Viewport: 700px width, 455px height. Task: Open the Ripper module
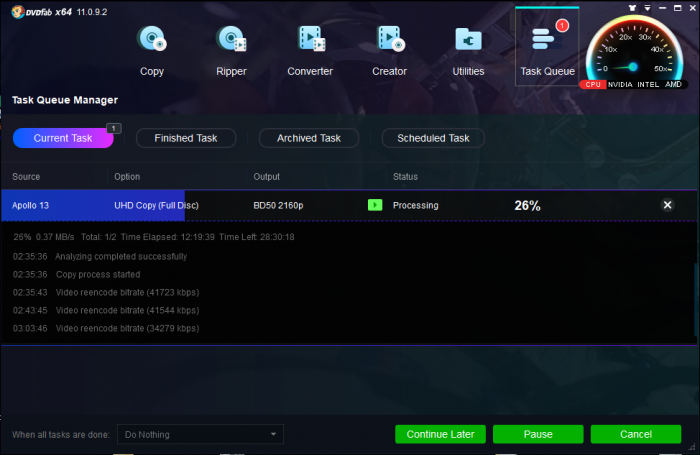pyautogui.click(x=231, y=50)
